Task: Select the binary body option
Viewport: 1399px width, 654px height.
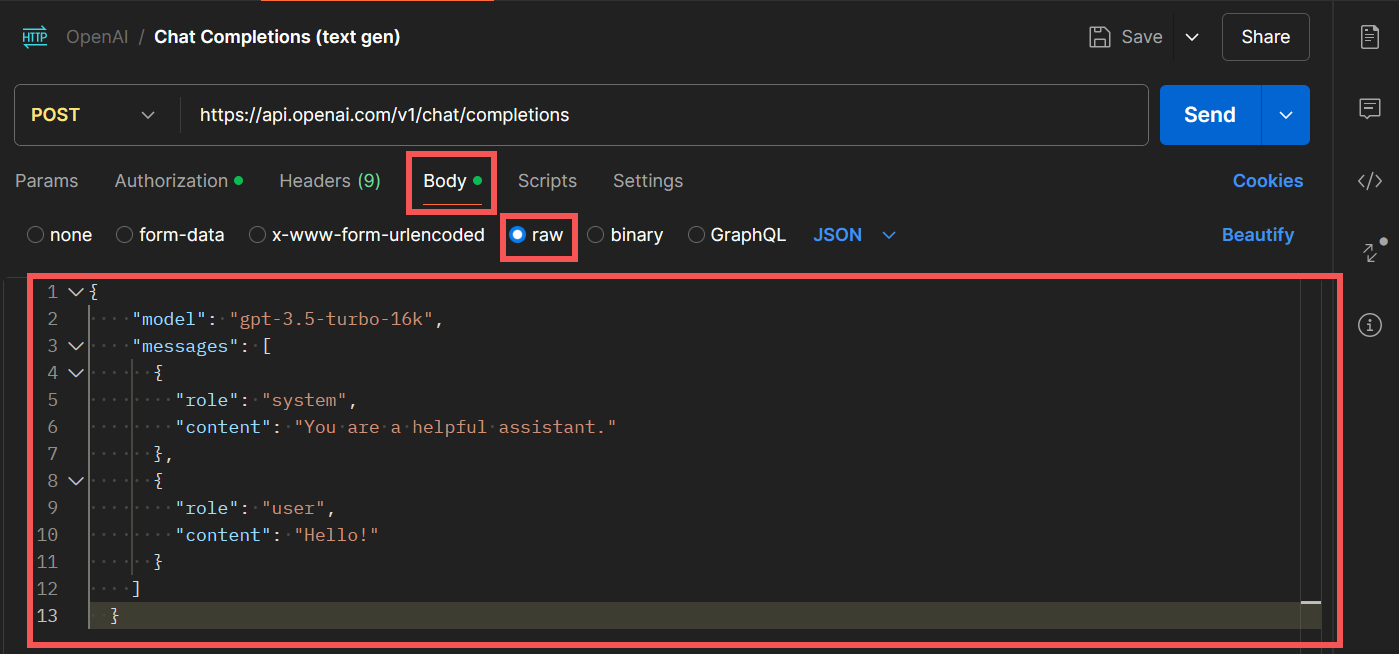Action: coord(625,235)
